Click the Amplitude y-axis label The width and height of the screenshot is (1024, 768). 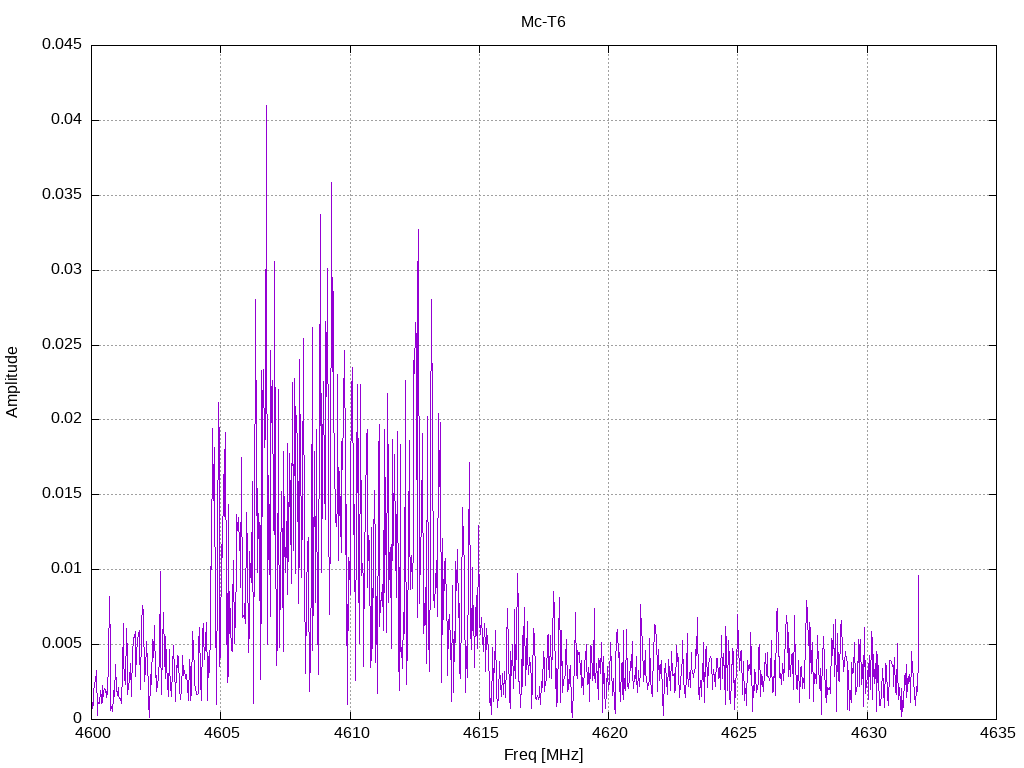point(12,382)
